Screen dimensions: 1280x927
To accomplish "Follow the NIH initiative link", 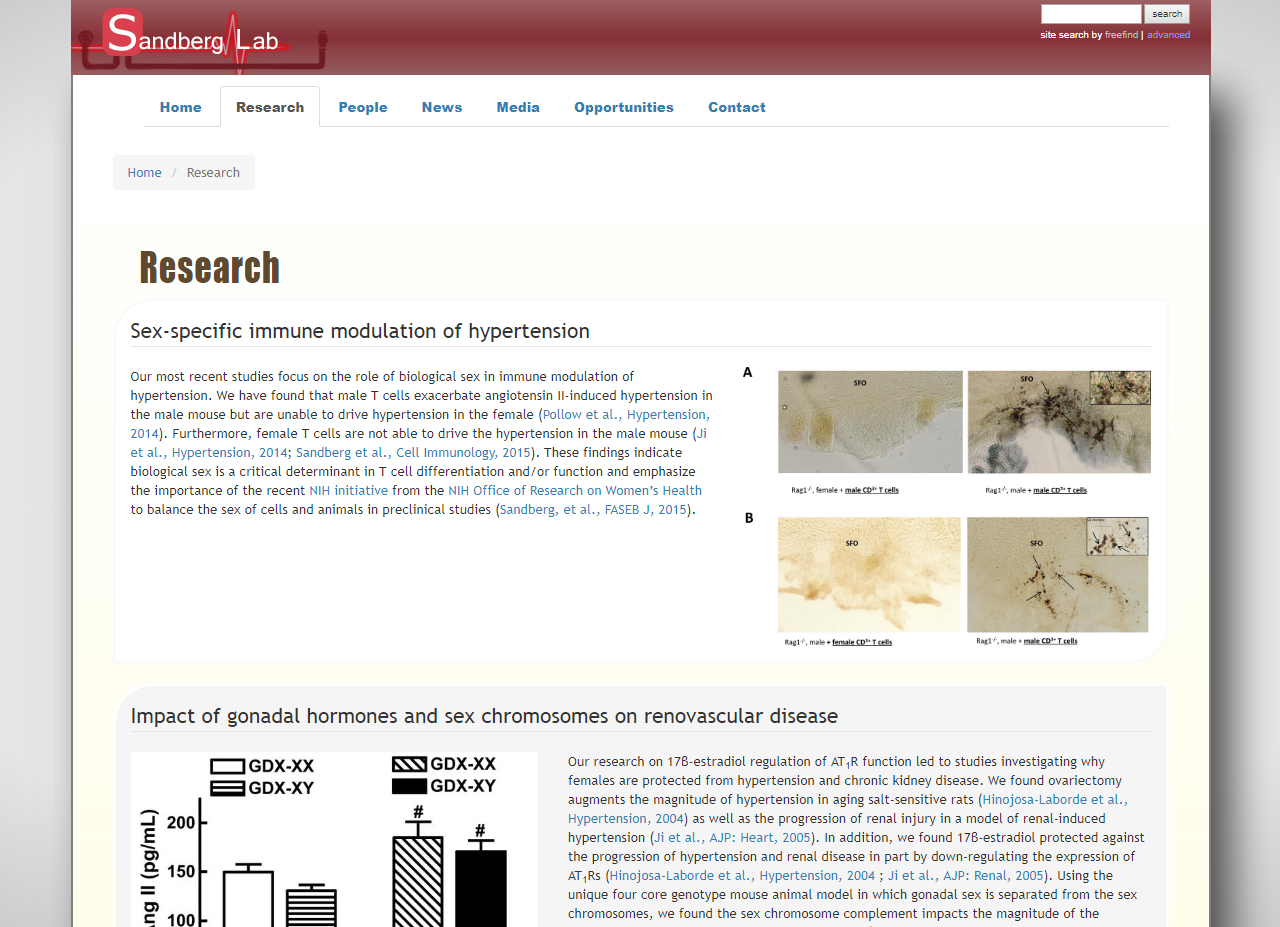I will click(348, 490).
